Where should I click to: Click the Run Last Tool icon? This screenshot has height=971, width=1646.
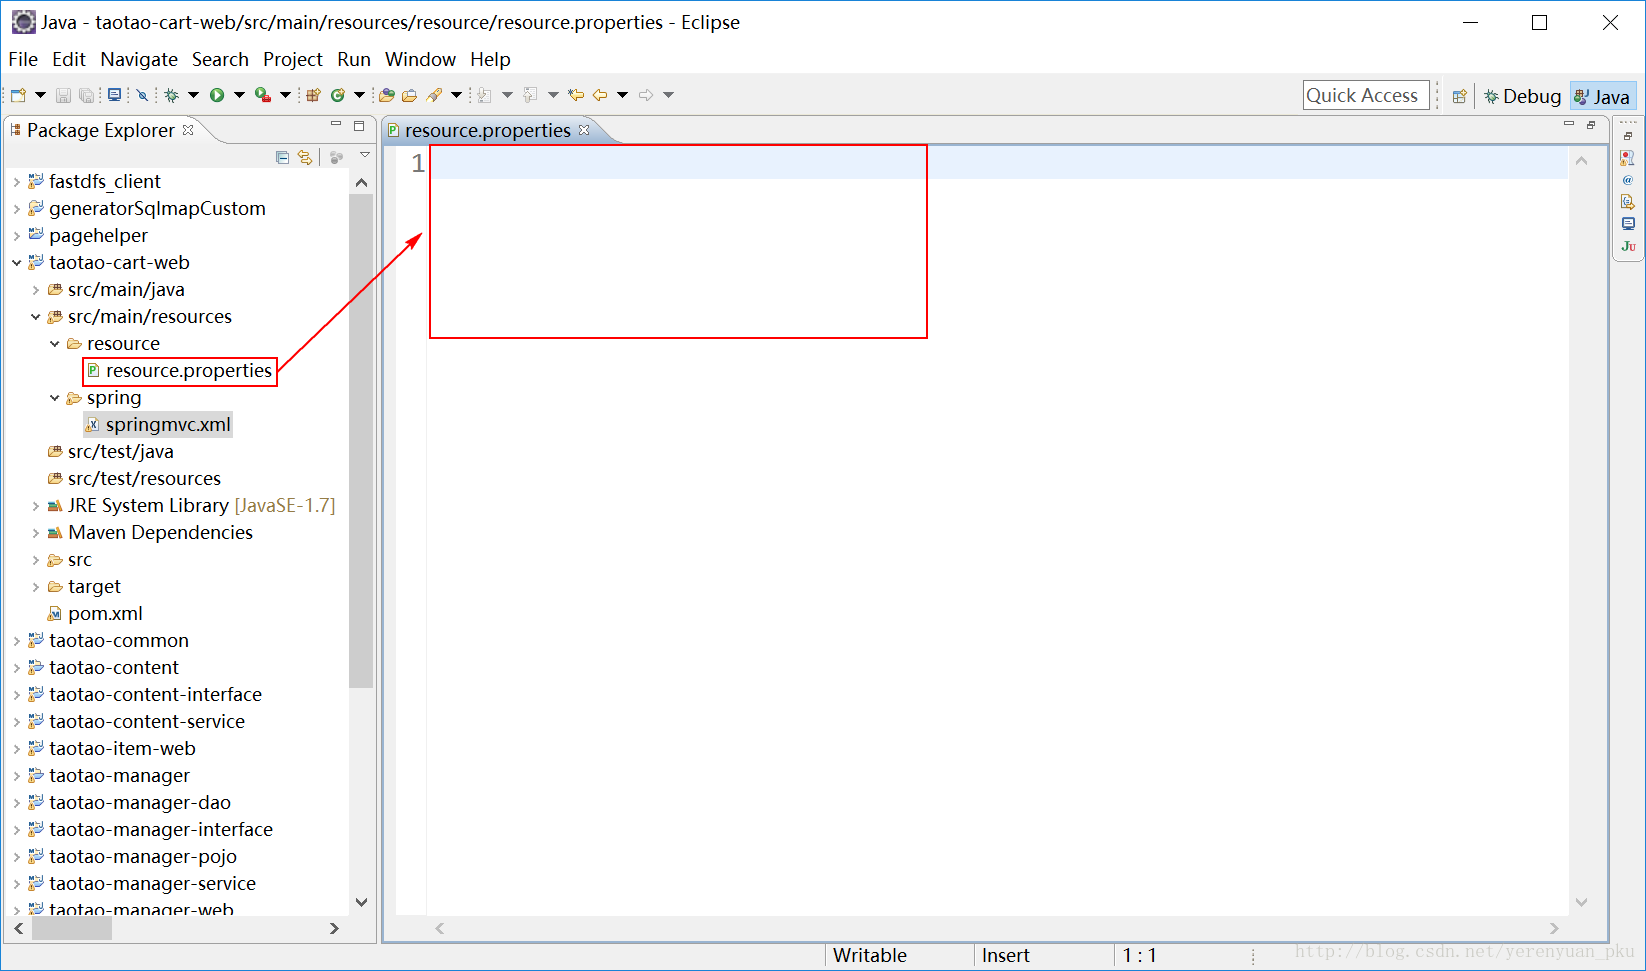tap(262, 95)
